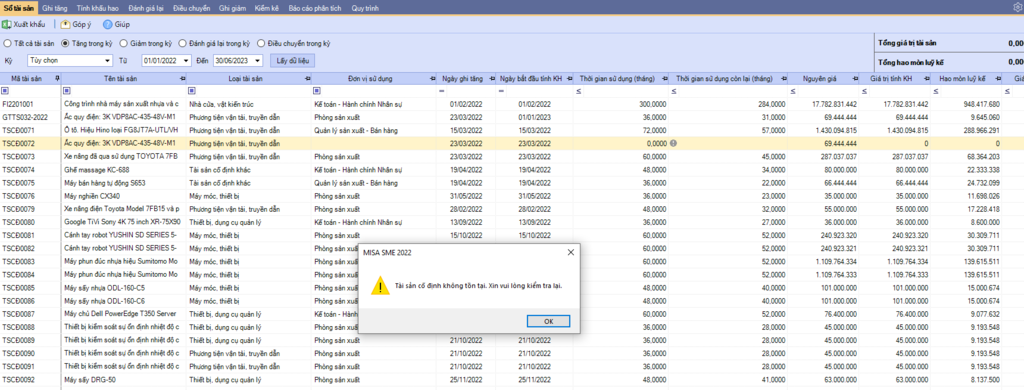Open the Báo cáo phân tích tab

(314, 8)
